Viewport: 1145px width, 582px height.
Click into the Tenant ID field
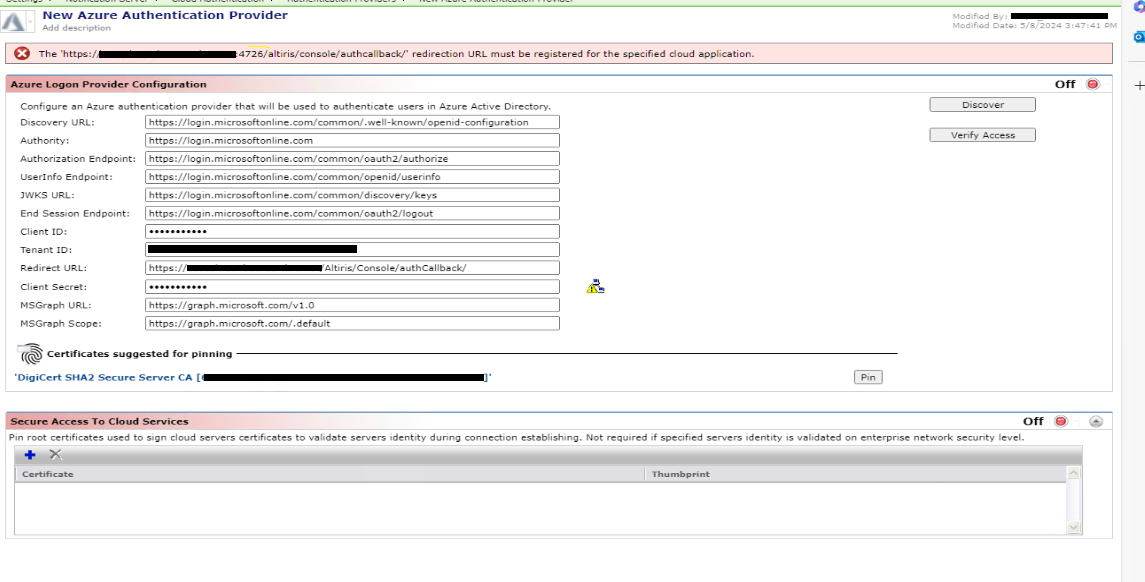click(x=352, y=250)
